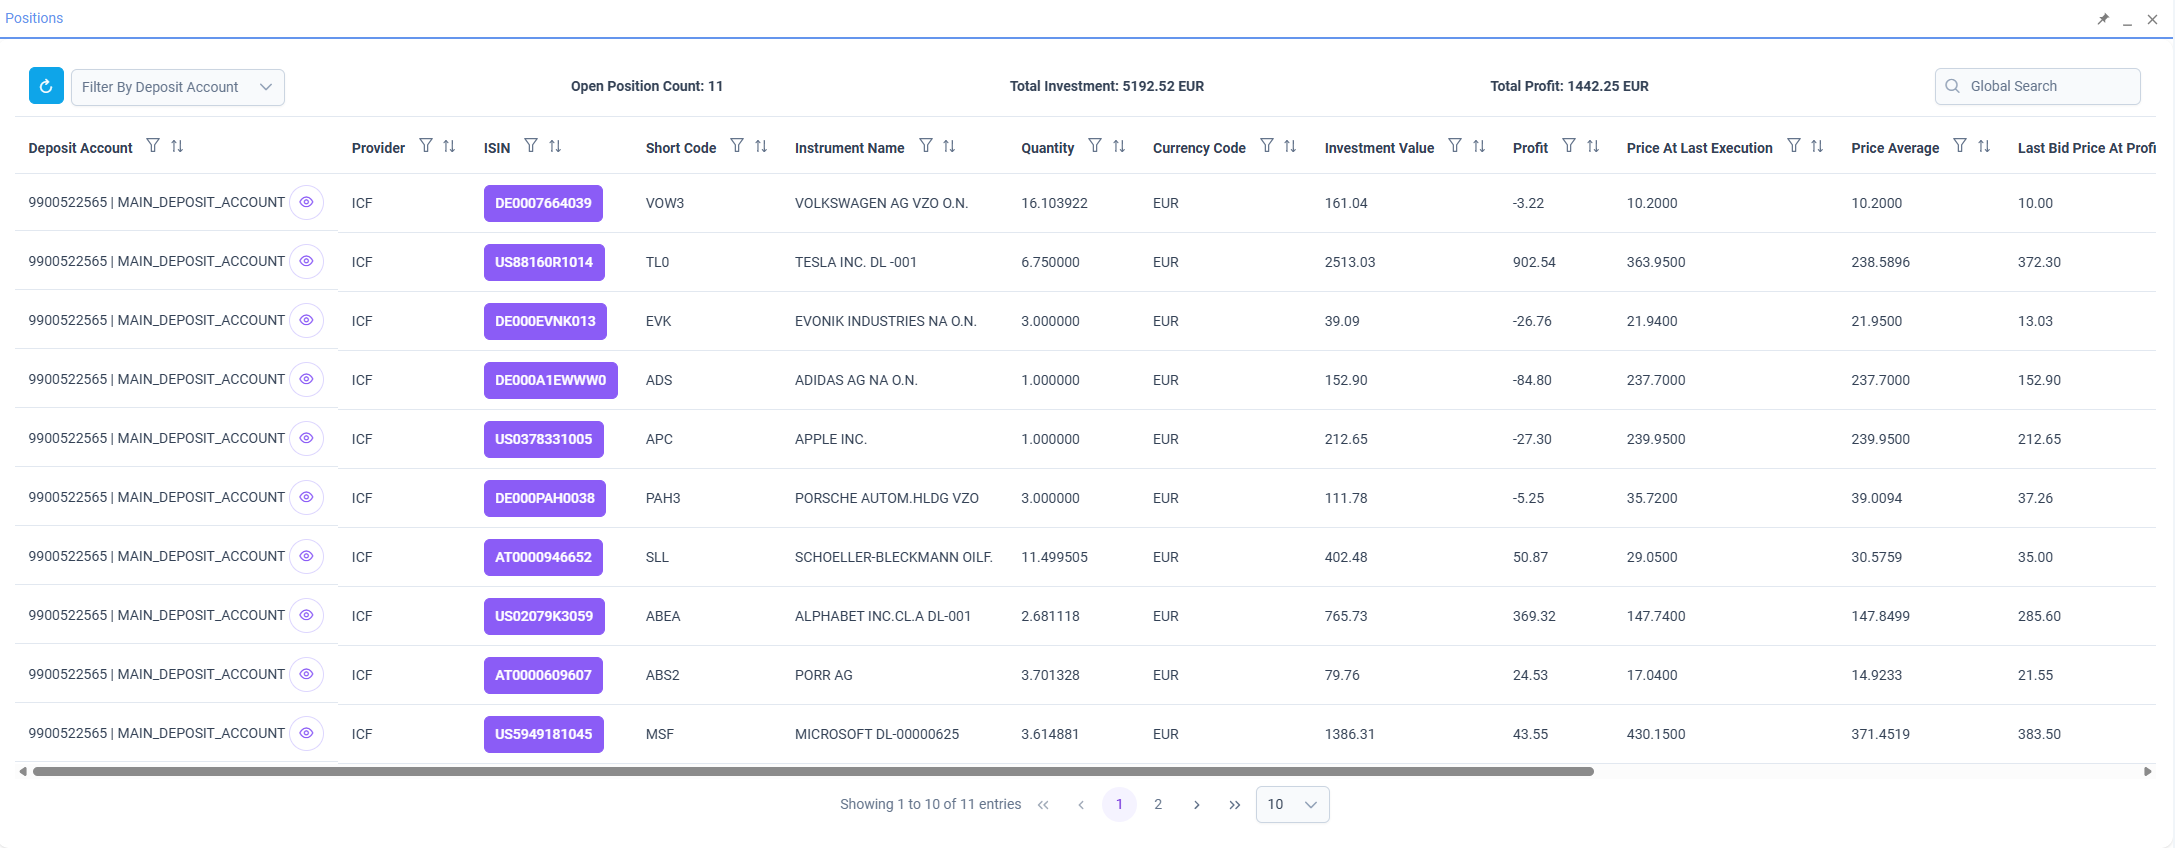The height and width of the screenshot is (848, 2175).
Task: Jump to last page double arrow
Action: [1235, 805]
